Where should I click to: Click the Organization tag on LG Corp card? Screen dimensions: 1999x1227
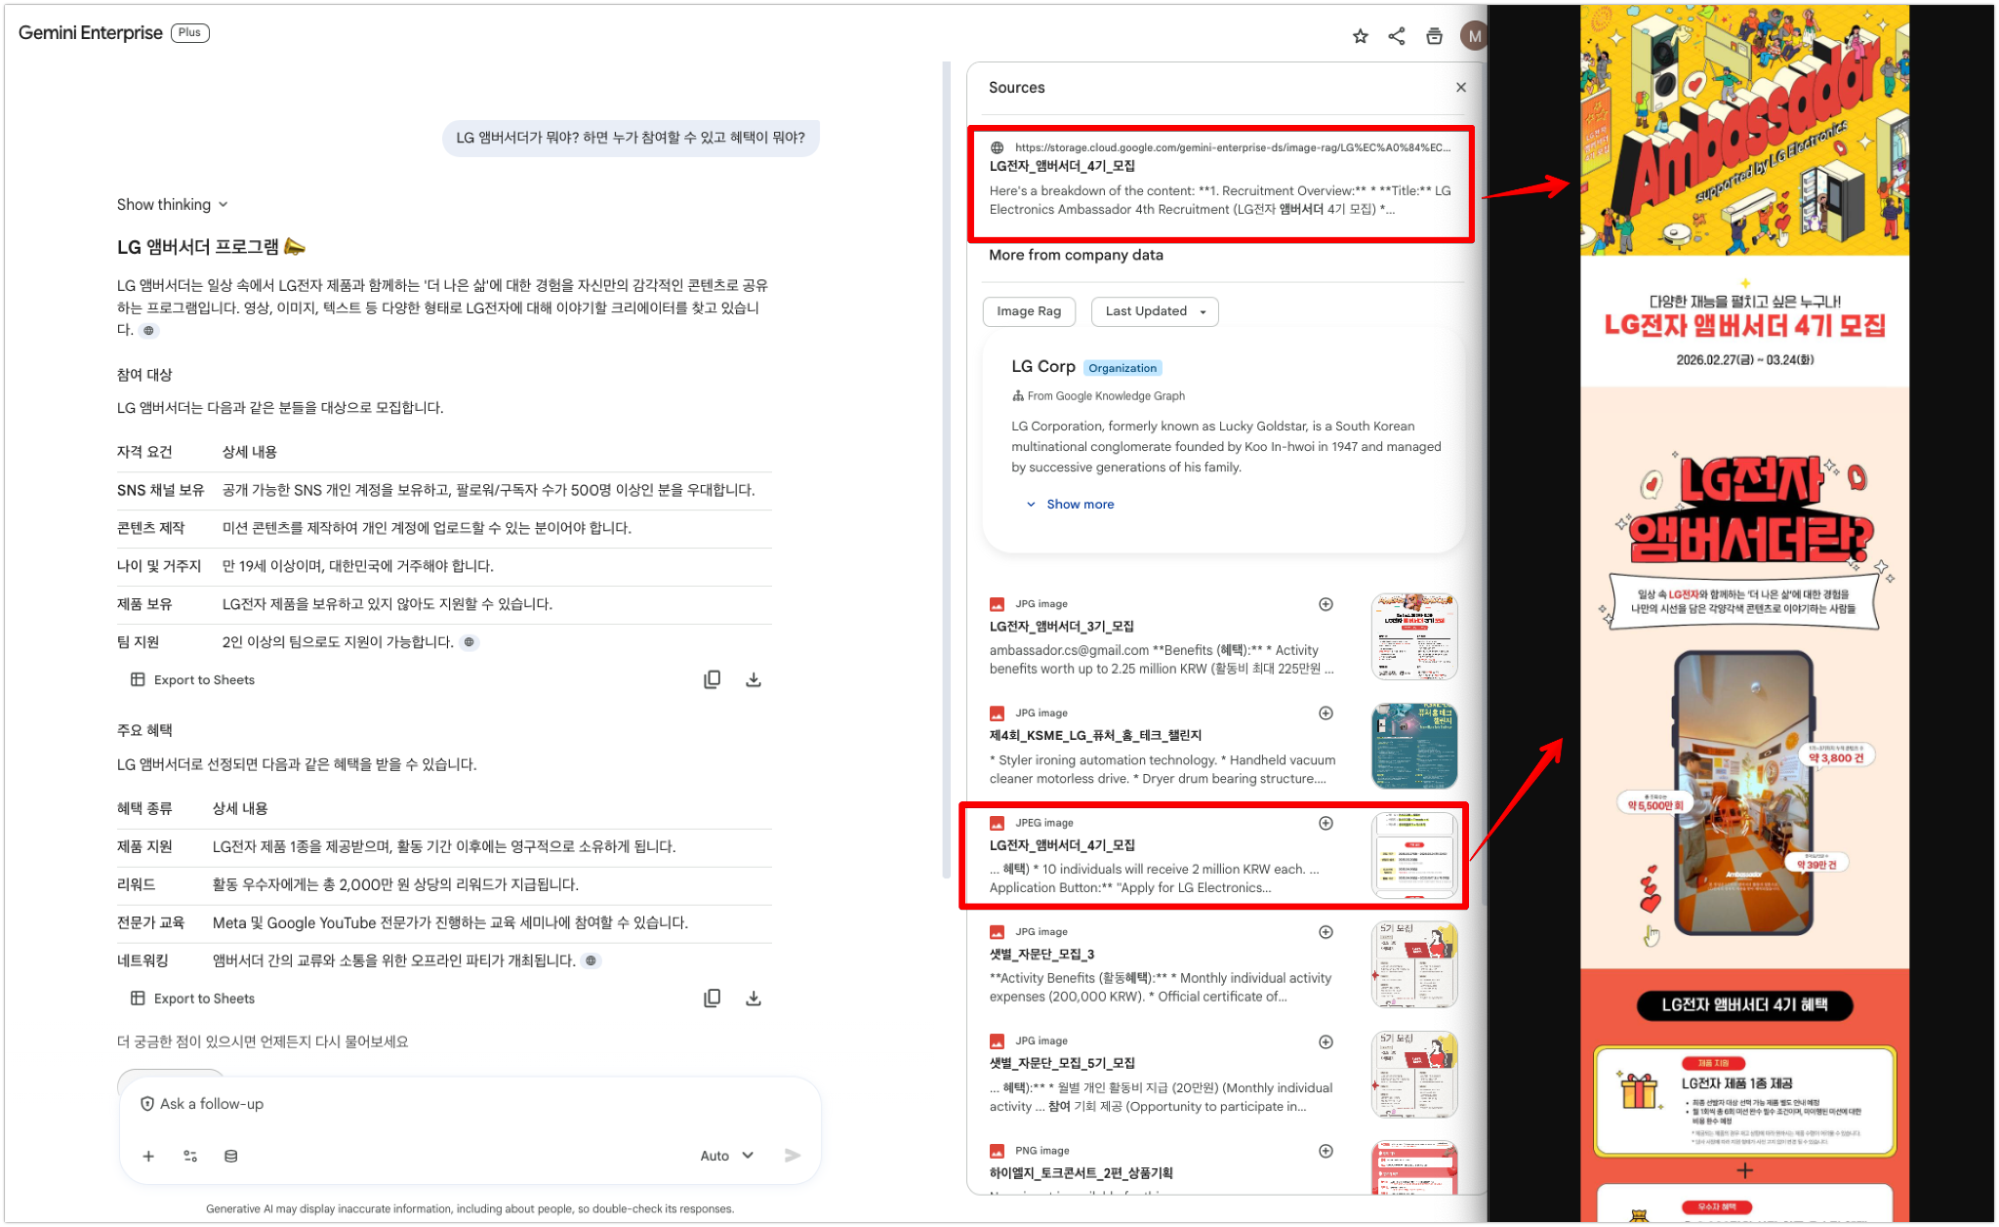(x=1122, y=369)
